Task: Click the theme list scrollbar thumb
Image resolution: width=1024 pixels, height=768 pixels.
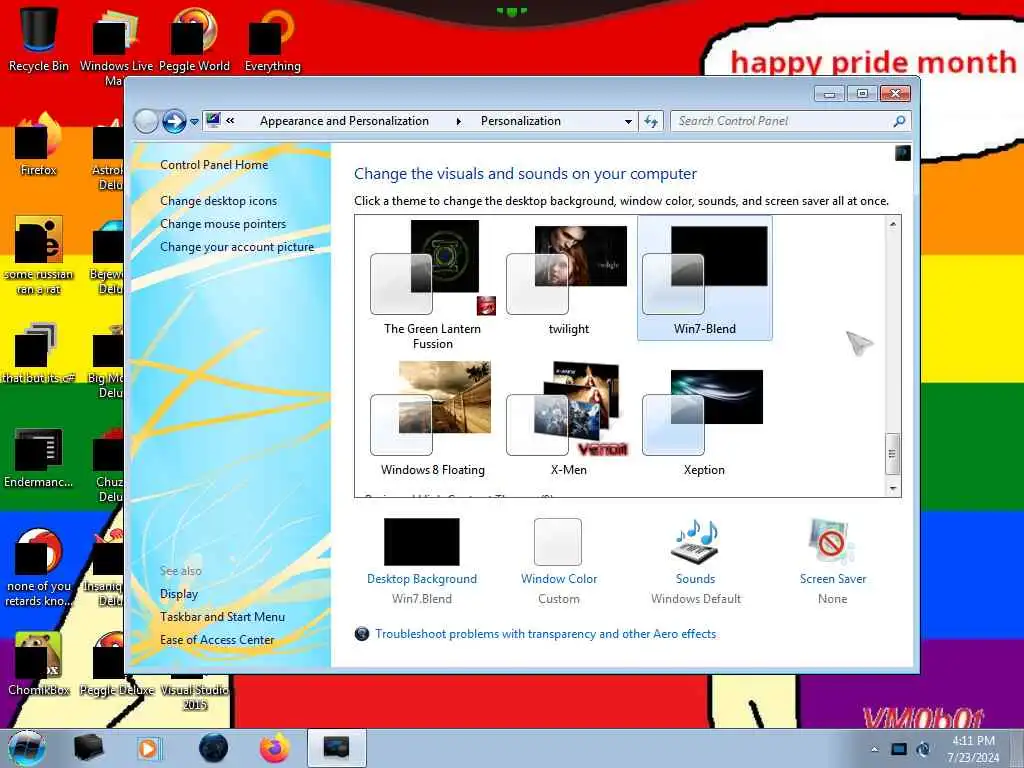Action: (893, 453)
